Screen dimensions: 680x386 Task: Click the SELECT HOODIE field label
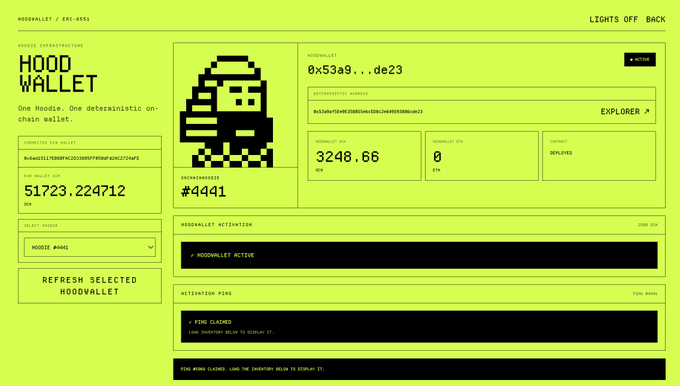pos(41,226)
